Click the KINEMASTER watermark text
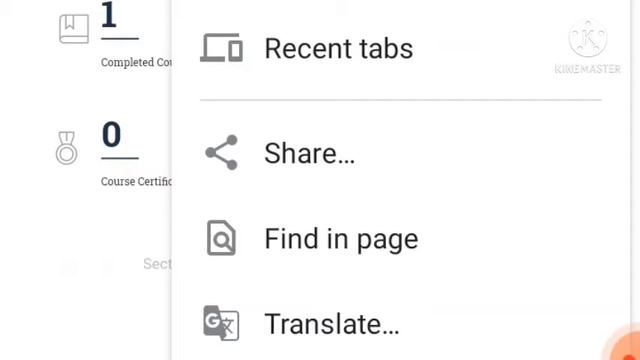This screenshot has width=640, height=360. [x=588, y=69]
